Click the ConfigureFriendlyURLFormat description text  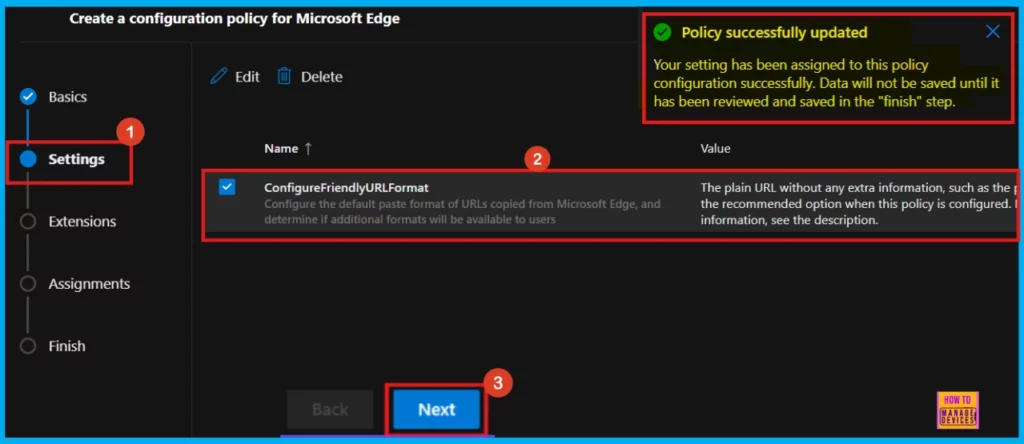pos(462,212)
